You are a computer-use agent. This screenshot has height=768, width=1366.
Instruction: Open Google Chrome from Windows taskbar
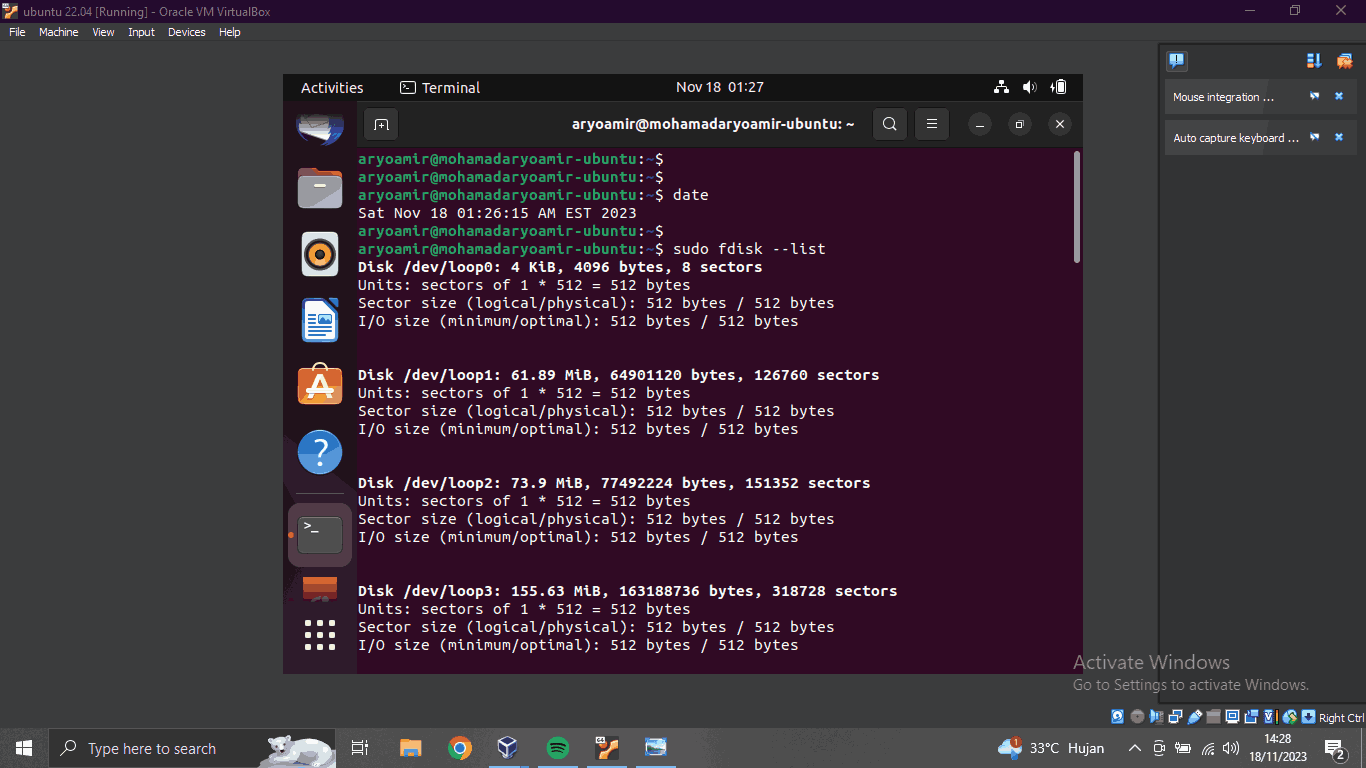tap(460, 748)
